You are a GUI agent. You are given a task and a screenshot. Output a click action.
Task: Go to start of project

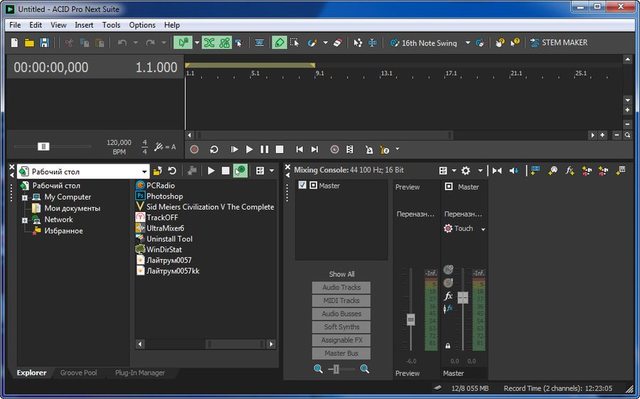point(299,149)
